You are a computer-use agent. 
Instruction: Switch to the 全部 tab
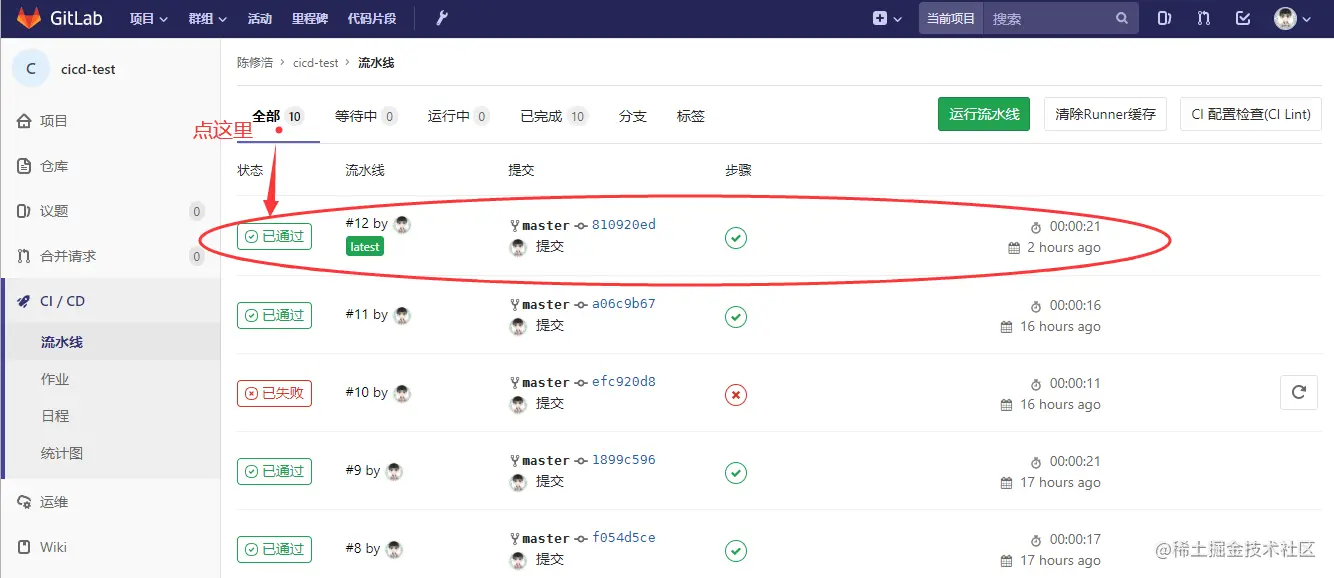278,116
